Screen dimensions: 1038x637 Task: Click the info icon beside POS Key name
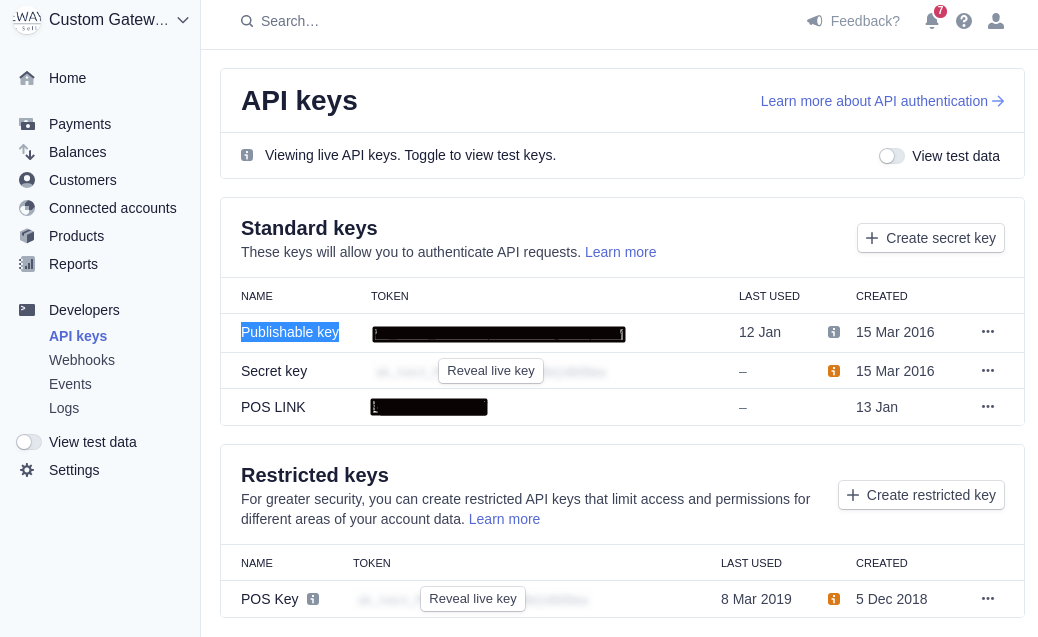click(313, 599)
